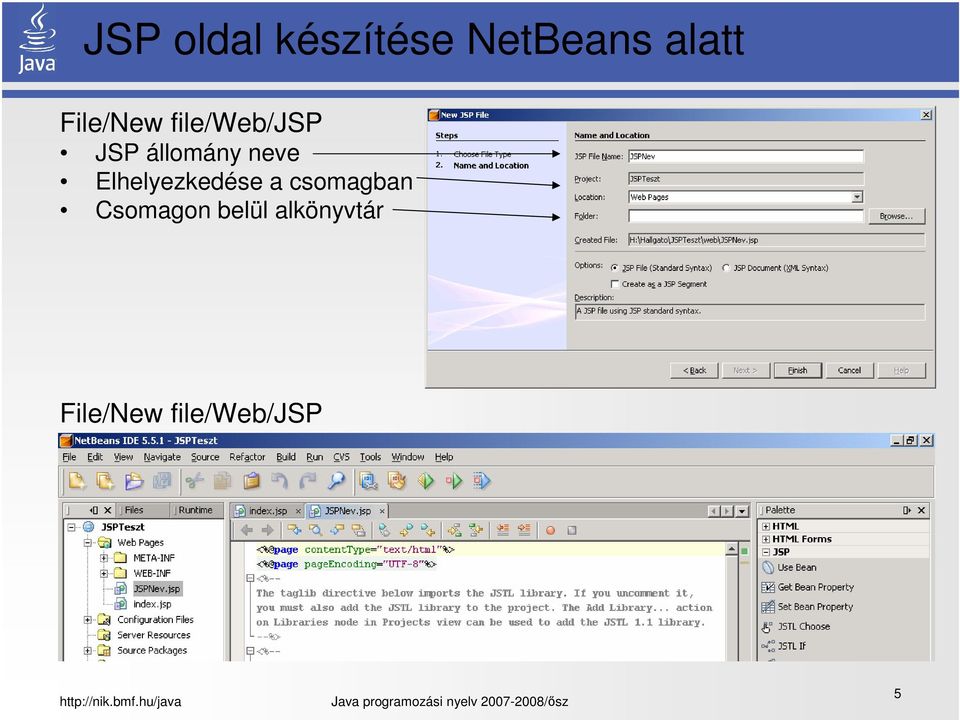Screen dimensions: 960x720
Task: Close the JSPNev.jsp editor tab
Action: tap(382, 511)
